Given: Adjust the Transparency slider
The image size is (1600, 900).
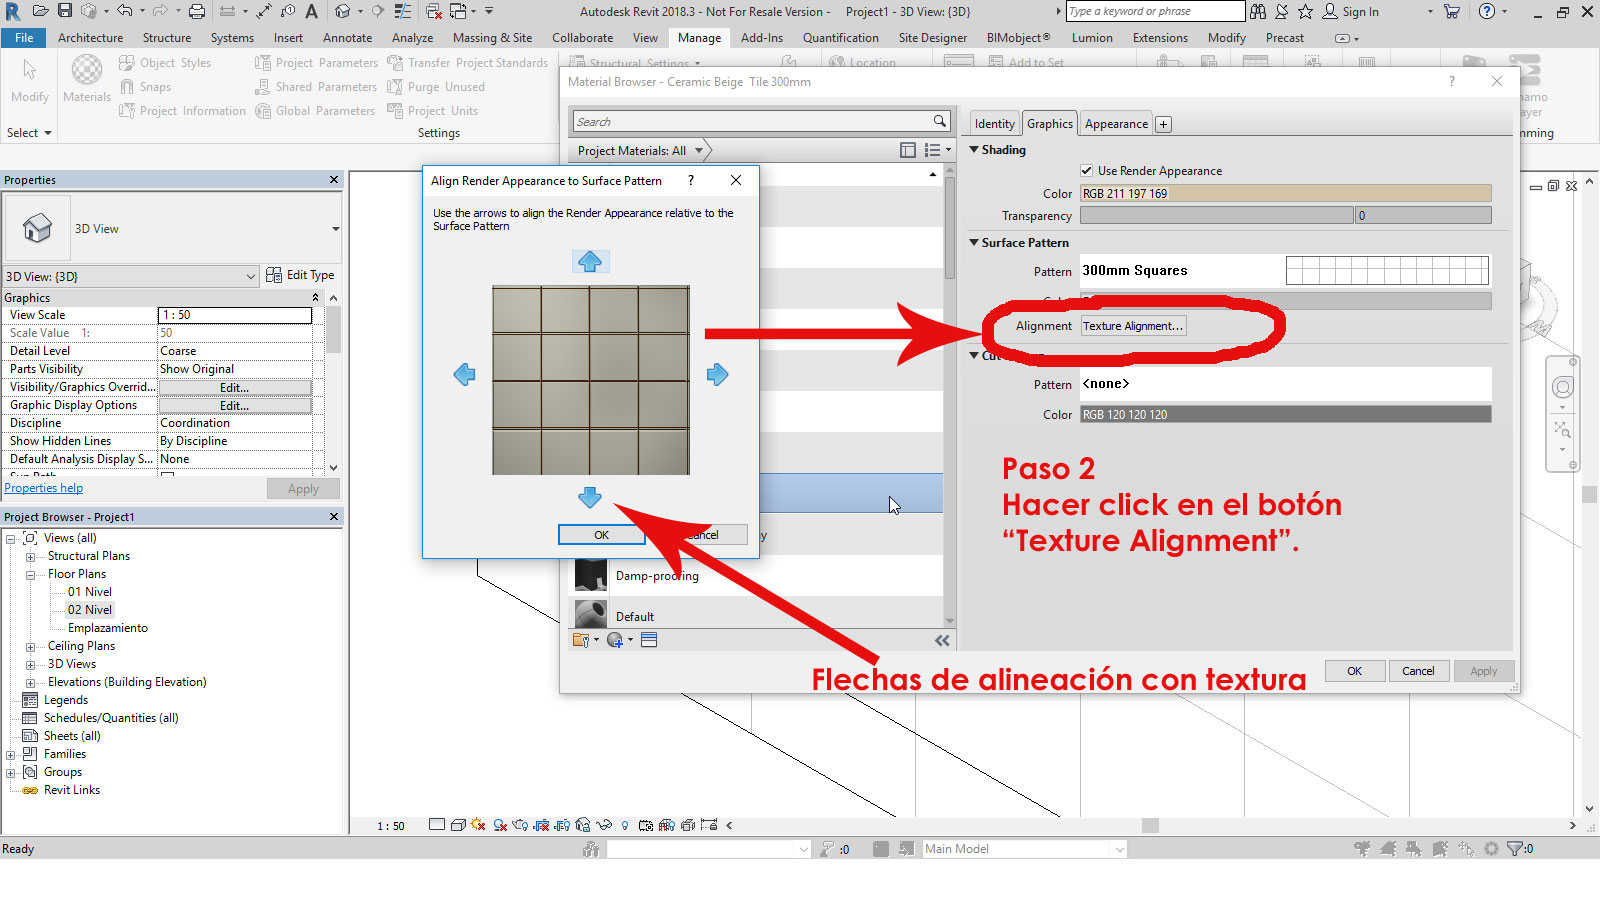Looking at the screenshot, I should click(1216, 215).
